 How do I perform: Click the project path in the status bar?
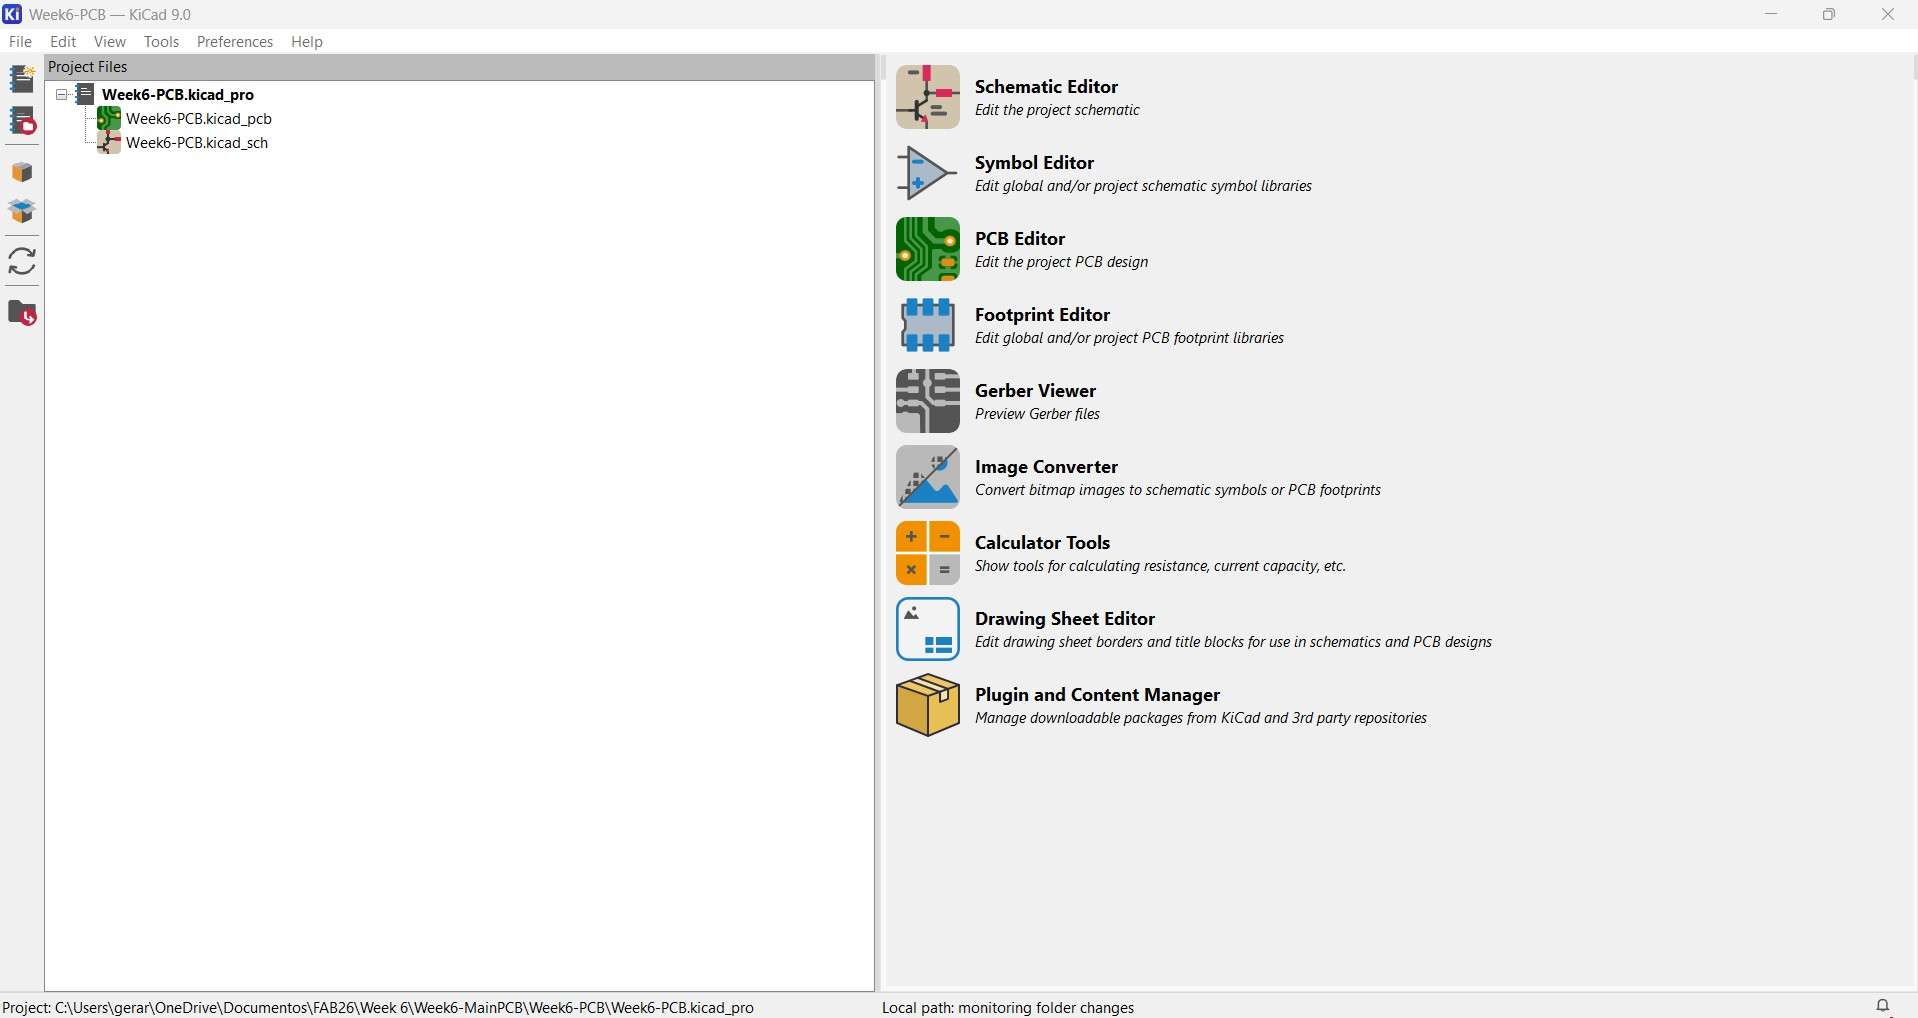379,1008
